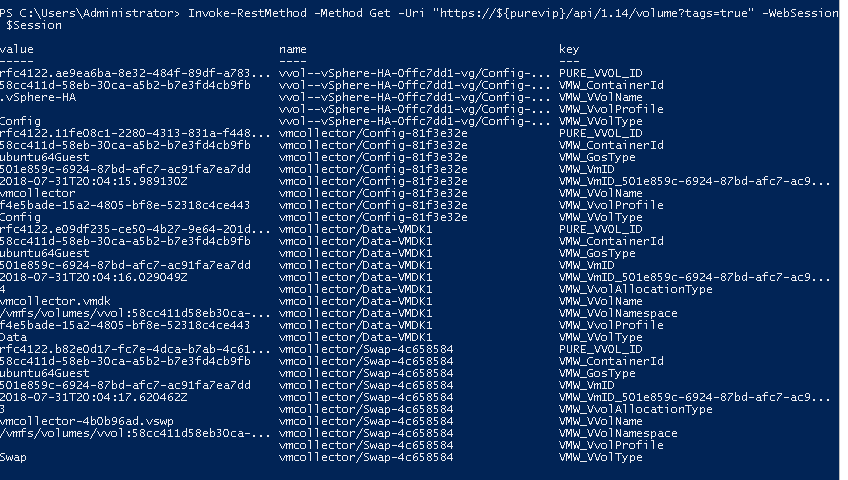Click the VMW_VVolNamespace key in Swap rows
The width and height of the screenshot is (848, 480).
click(x=618, y=434)
